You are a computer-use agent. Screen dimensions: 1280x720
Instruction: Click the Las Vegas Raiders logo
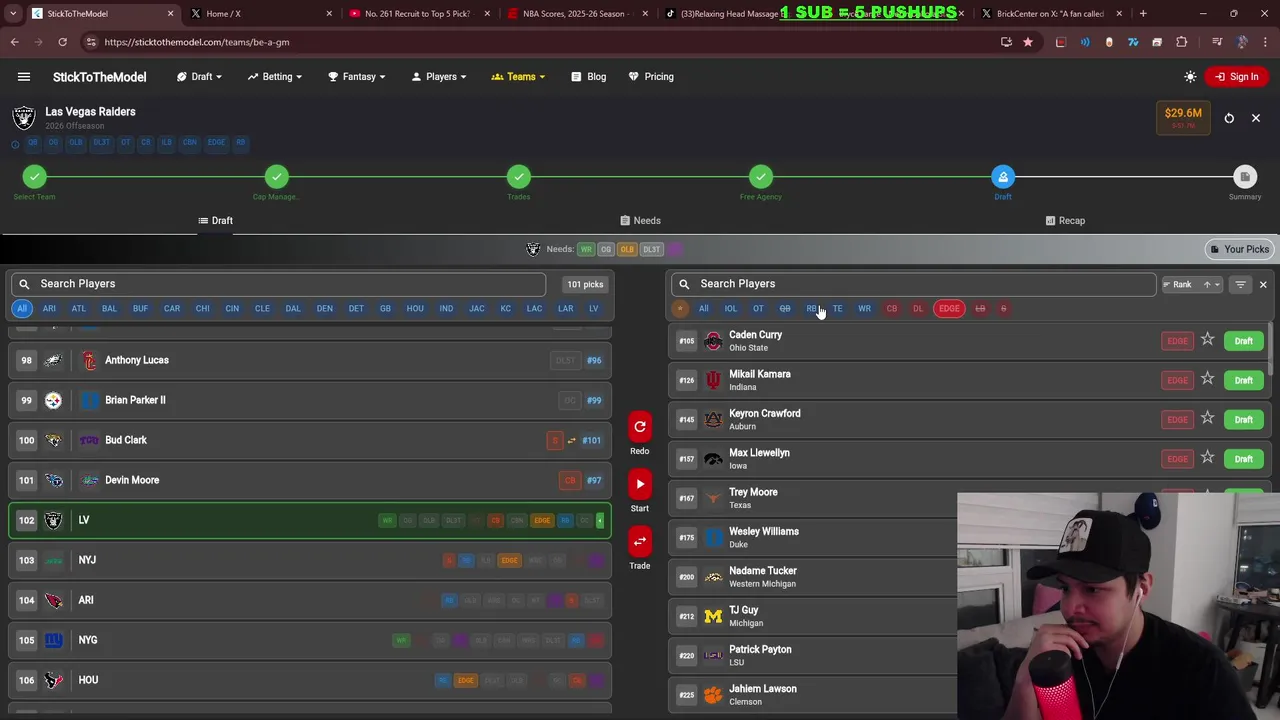click(x=24, y=118)
